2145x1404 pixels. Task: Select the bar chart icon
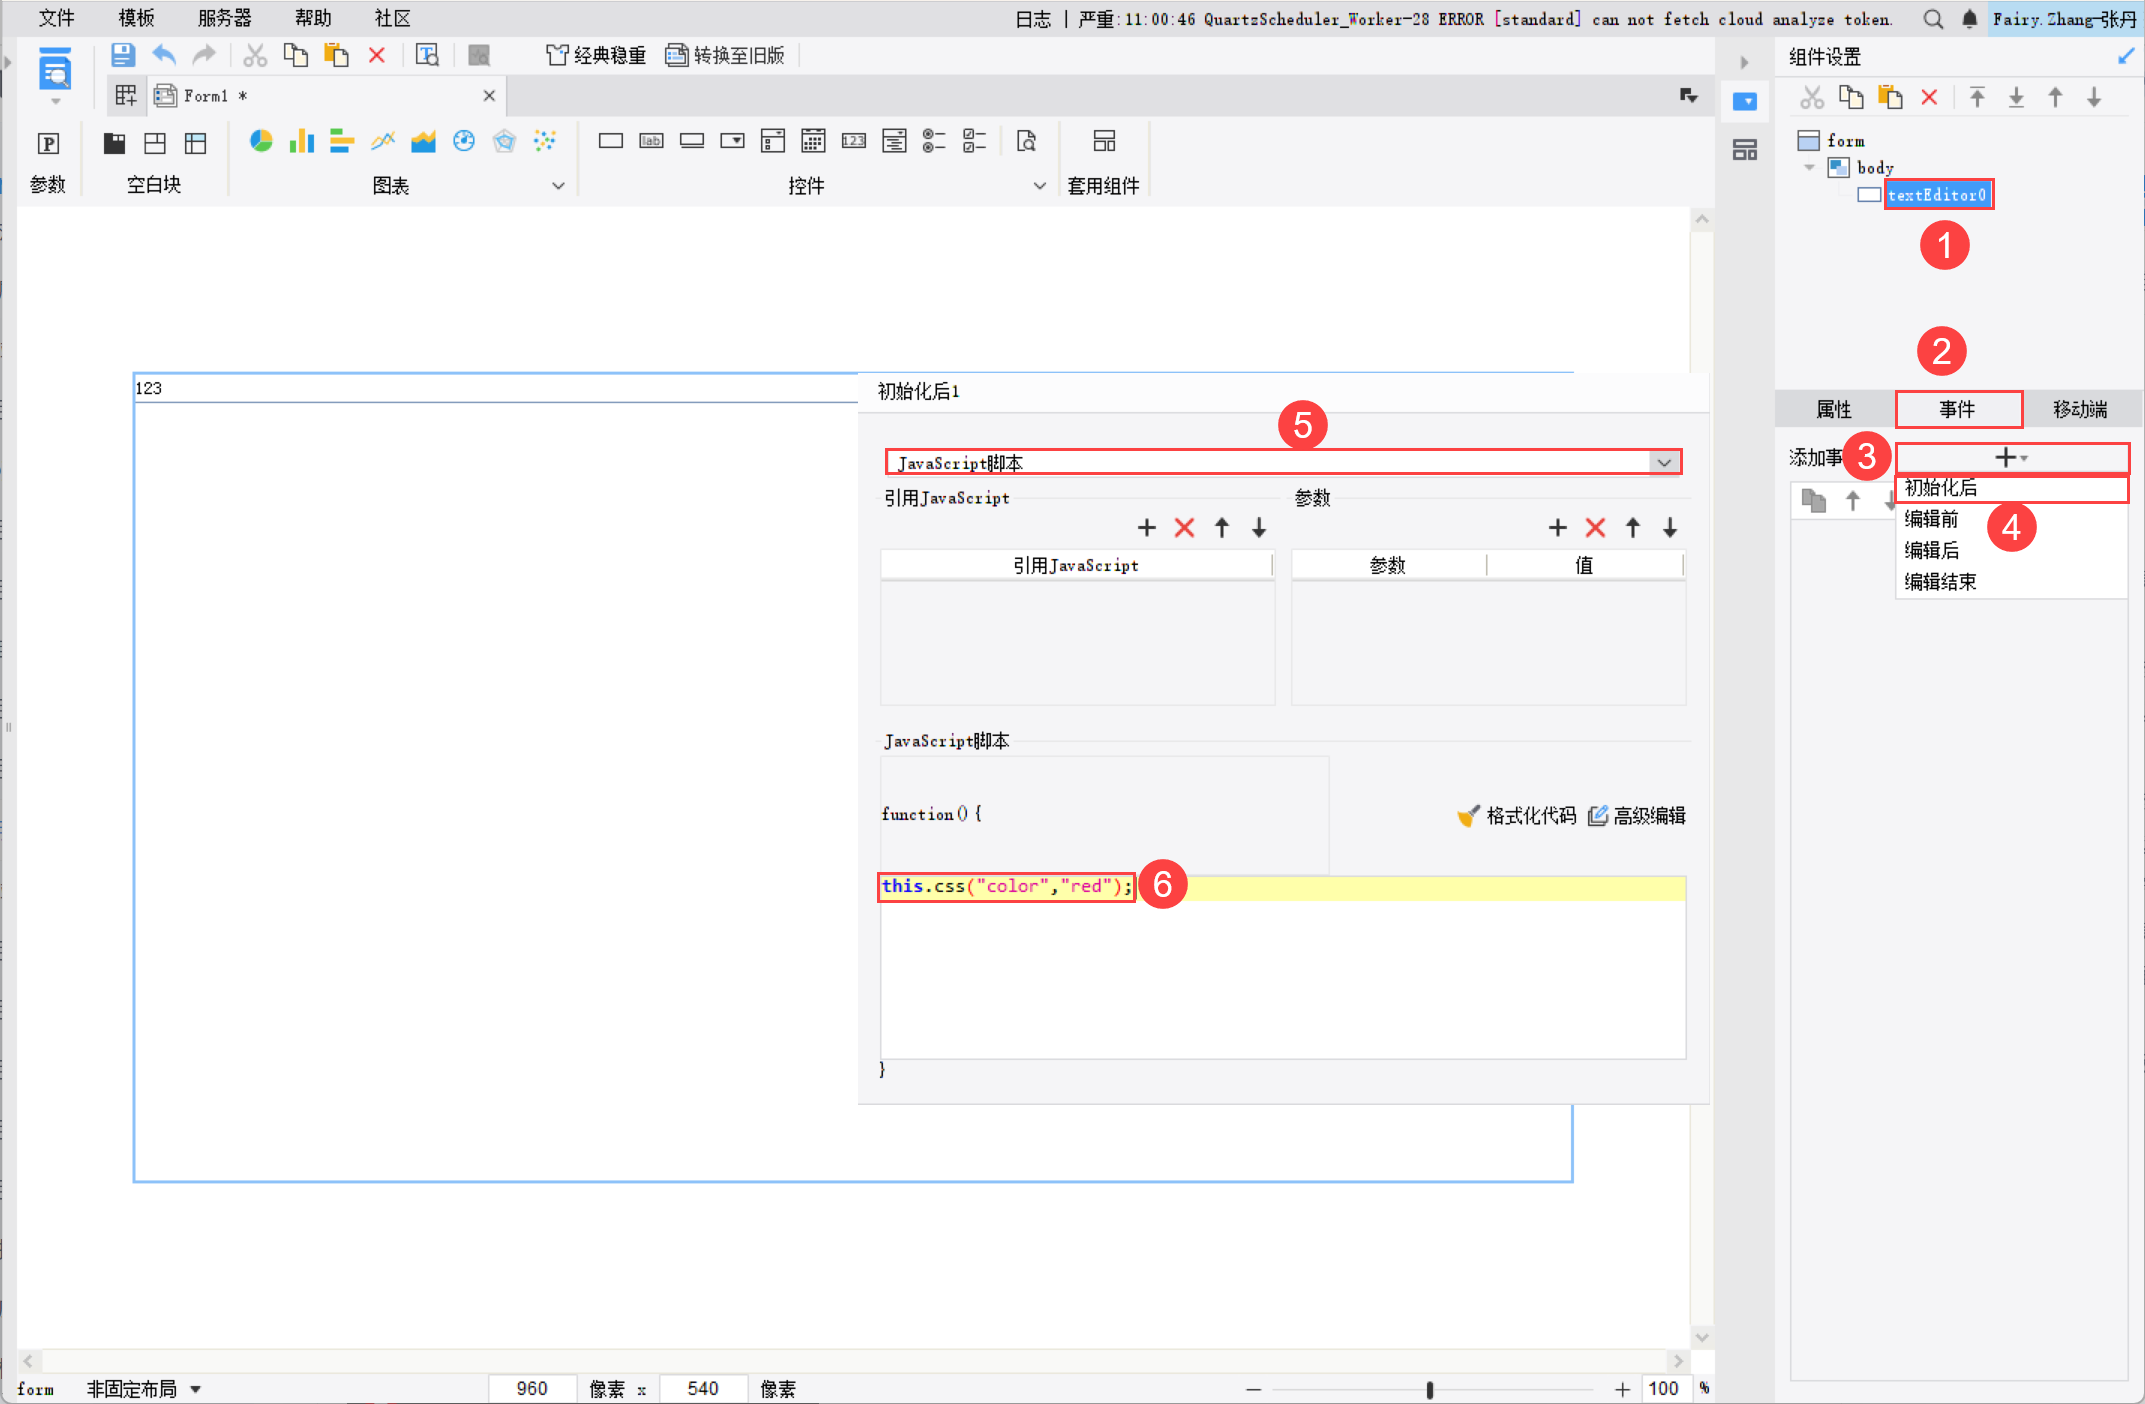(301, 142)
